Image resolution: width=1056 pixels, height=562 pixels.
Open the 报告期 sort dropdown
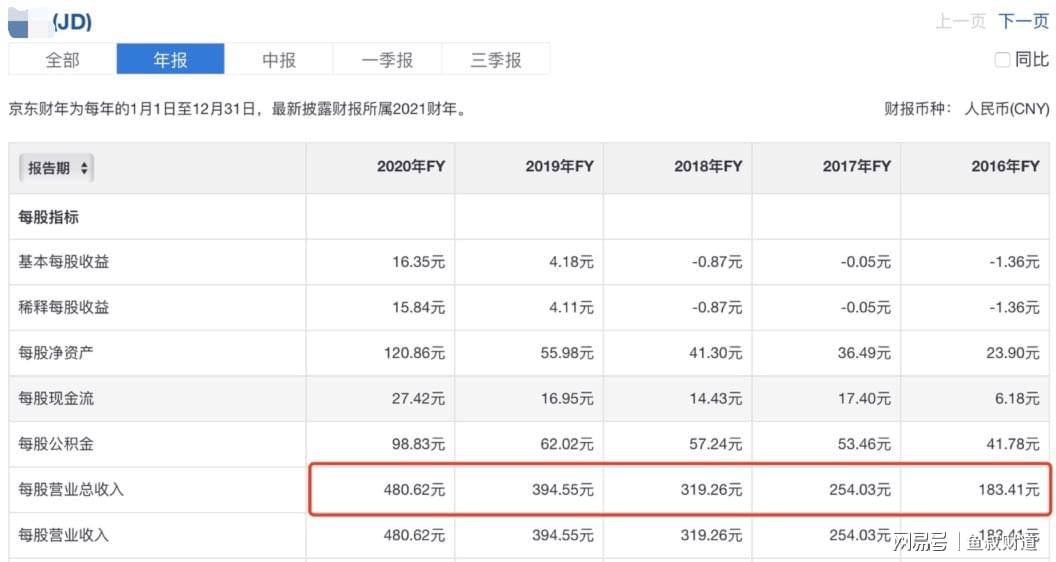(x=57, y=168)
